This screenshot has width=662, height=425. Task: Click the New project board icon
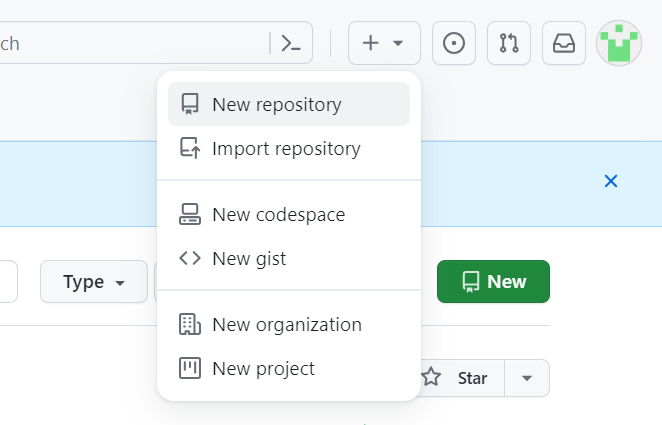pyautogui.click(x=190, y=369)
